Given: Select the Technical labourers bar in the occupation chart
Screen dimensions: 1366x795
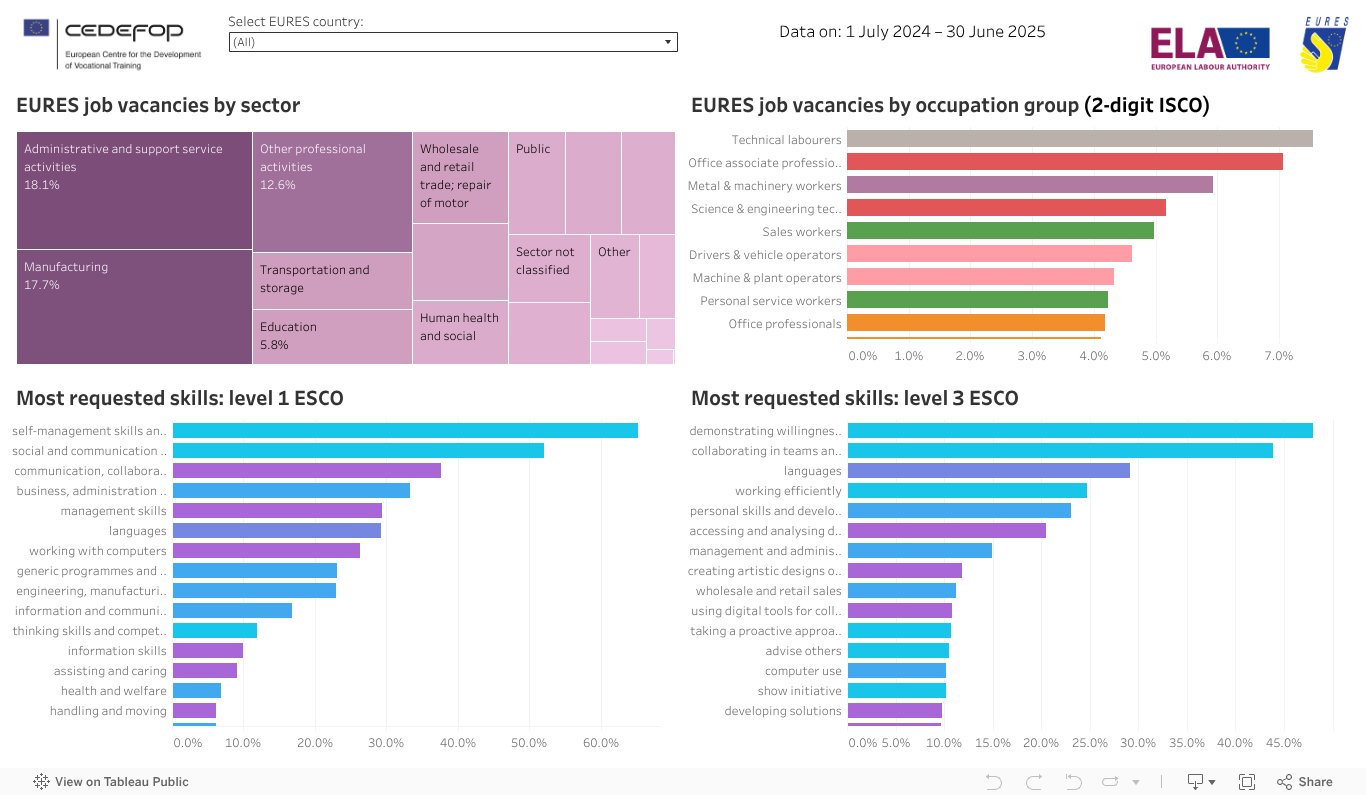Looking at the screenshot, I should [x=1080, y=138].
